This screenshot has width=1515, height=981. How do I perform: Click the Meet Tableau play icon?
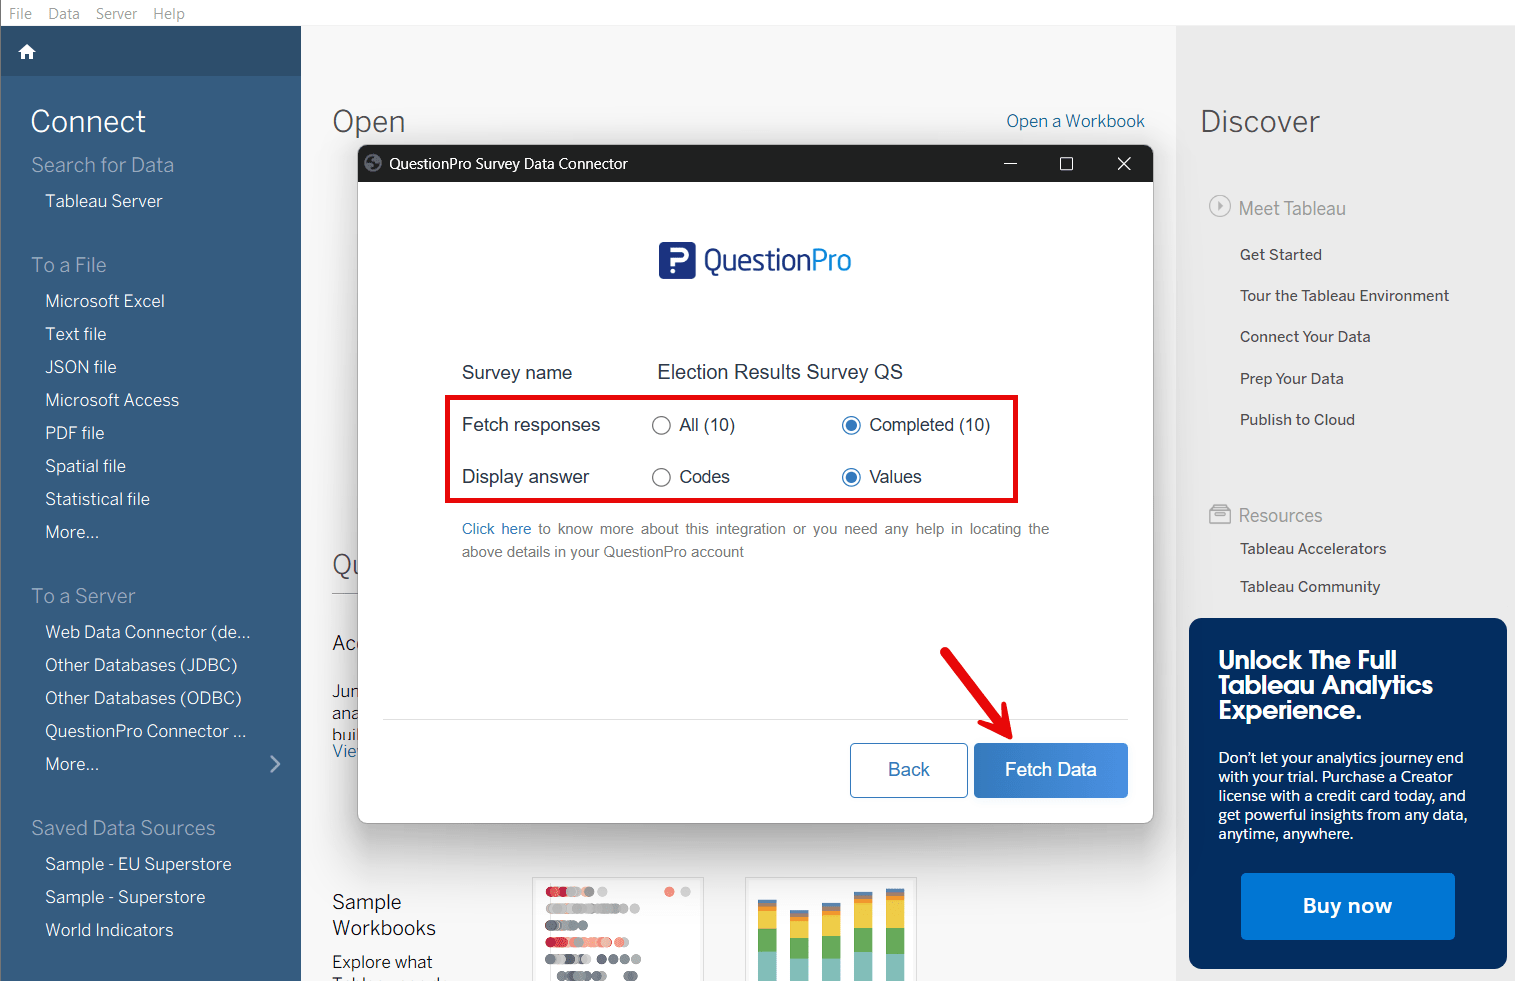(x=1219, y=206)
